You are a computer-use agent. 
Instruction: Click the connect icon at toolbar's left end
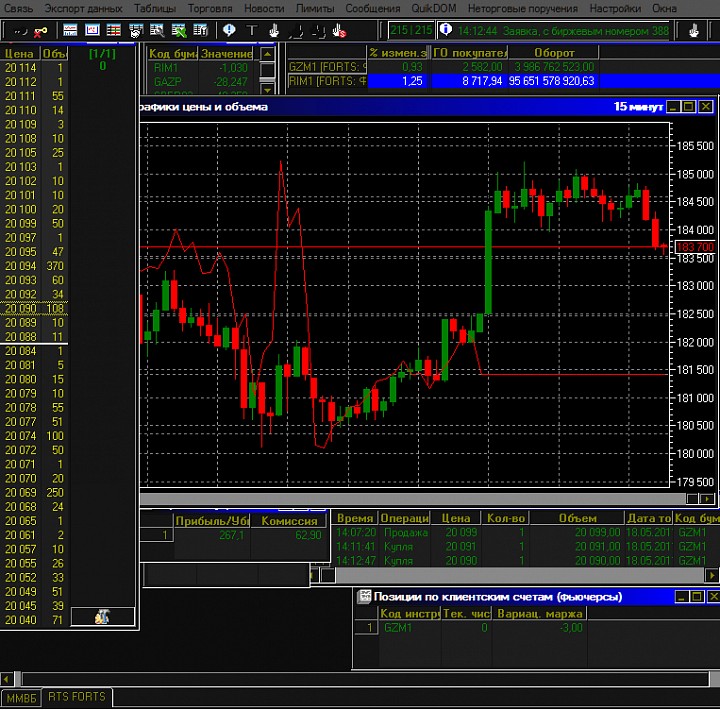19,30
